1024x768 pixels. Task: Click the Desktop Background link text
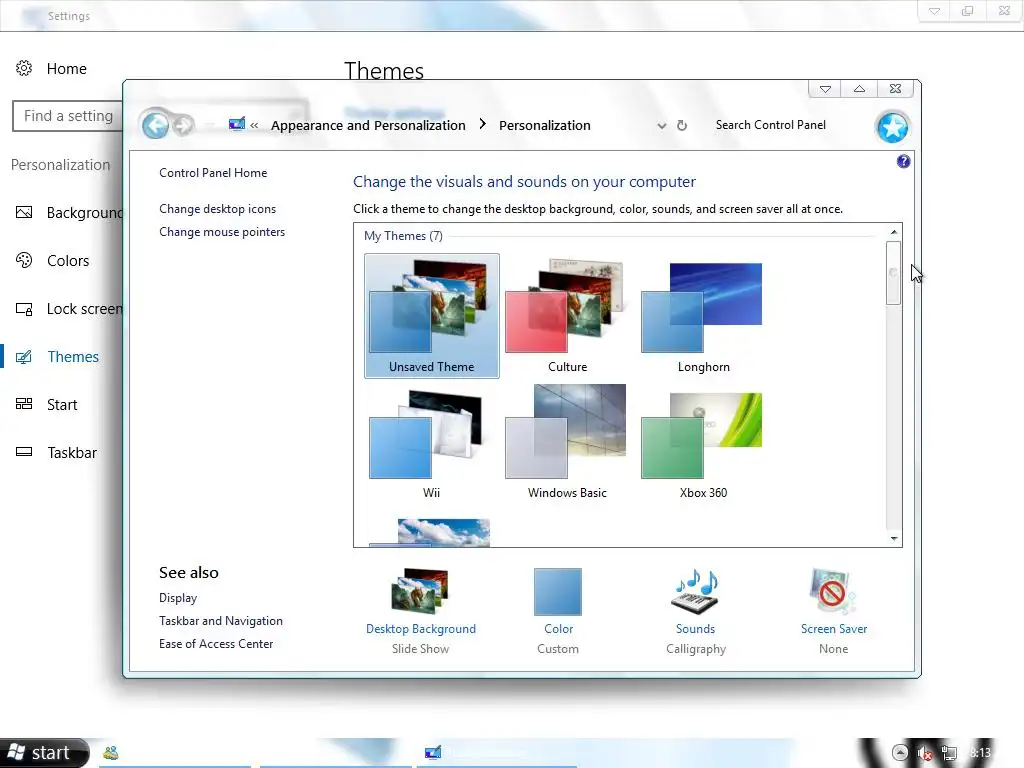421,629
